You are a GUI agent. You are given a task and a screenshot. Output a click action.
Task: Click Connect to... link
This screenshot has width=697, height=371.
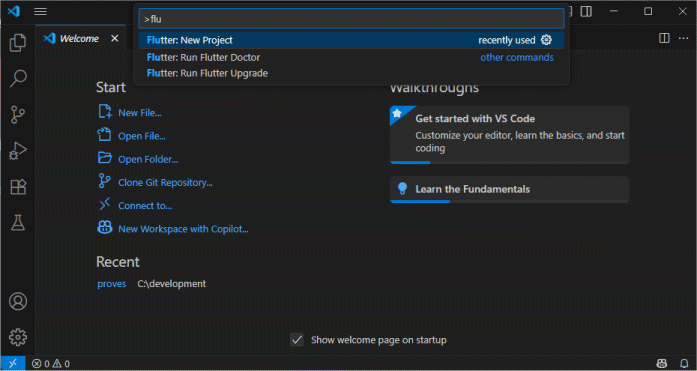(145, 206)
